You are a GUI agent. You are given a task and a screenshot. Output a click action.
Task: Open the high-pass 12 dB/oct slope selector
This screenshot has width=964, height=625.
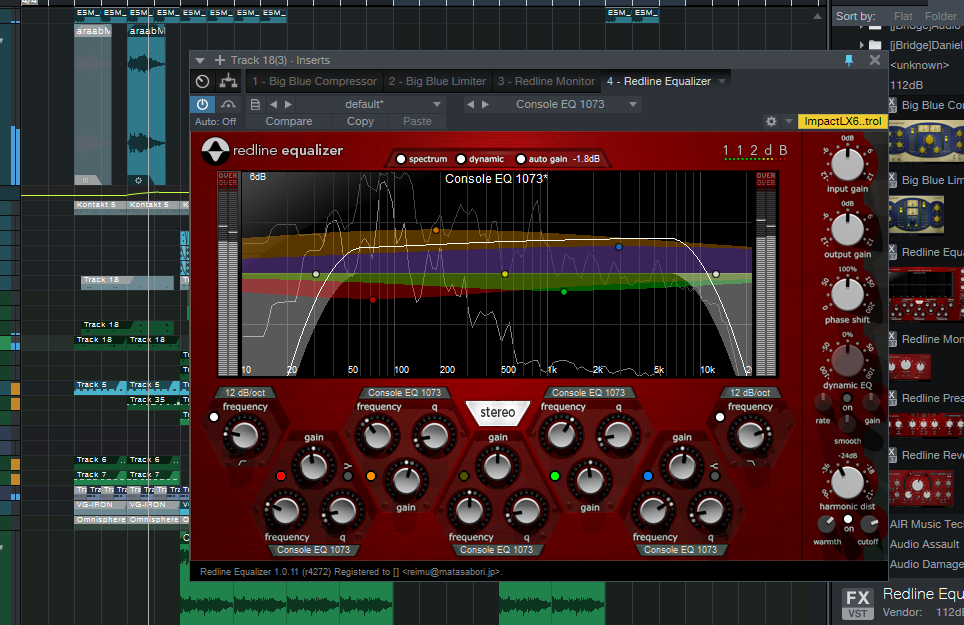point(245,393)
